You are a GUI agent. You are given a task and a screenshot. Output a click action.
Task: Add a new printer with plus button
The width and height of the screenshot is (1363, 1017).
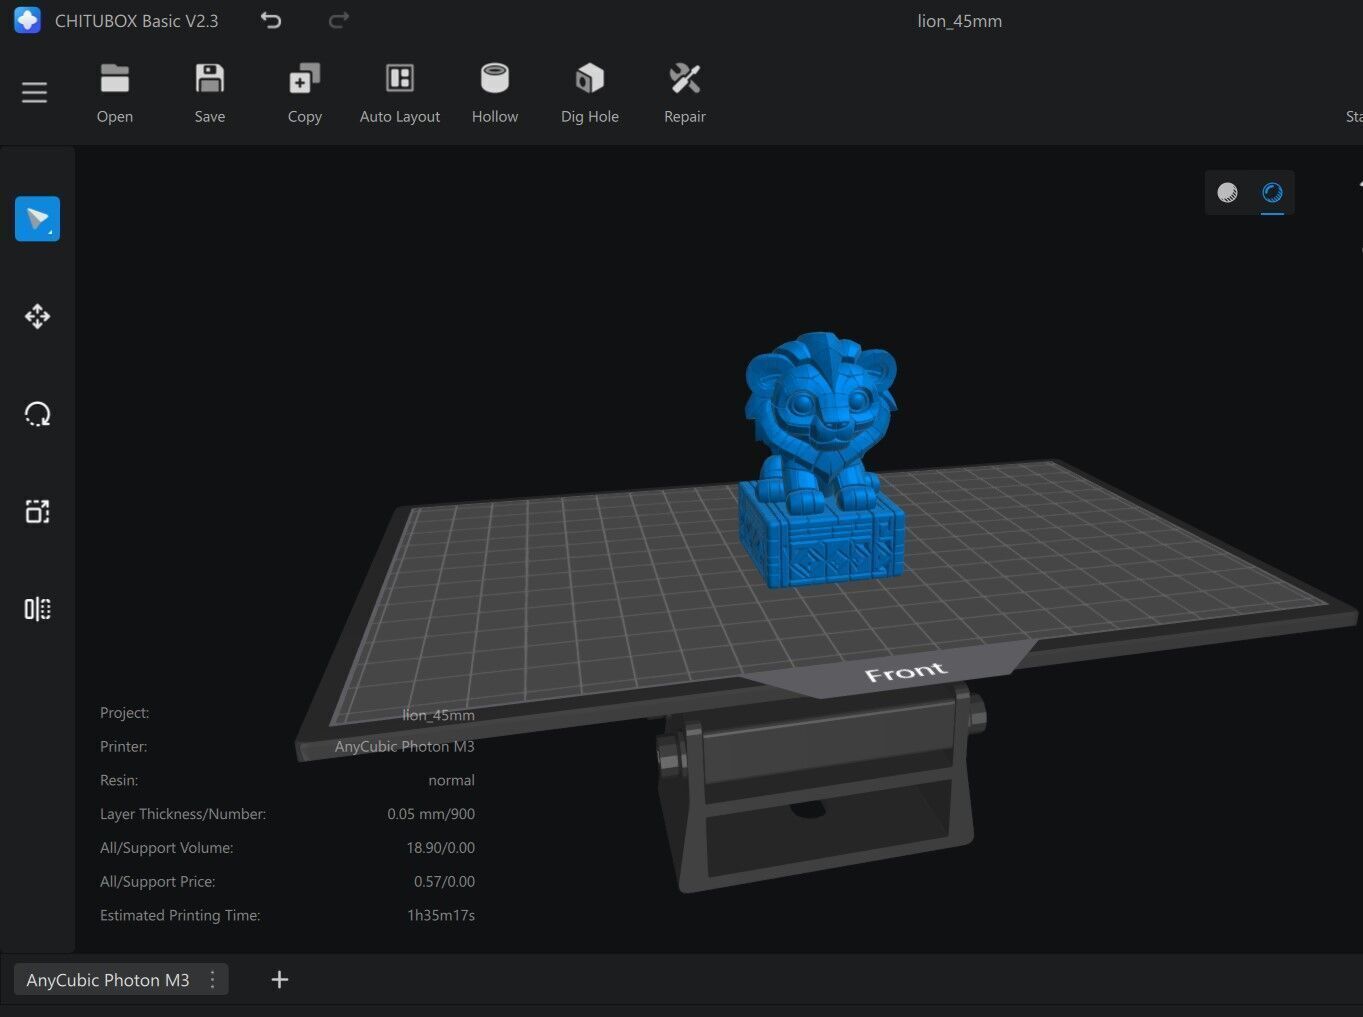[x=280, y=980]
